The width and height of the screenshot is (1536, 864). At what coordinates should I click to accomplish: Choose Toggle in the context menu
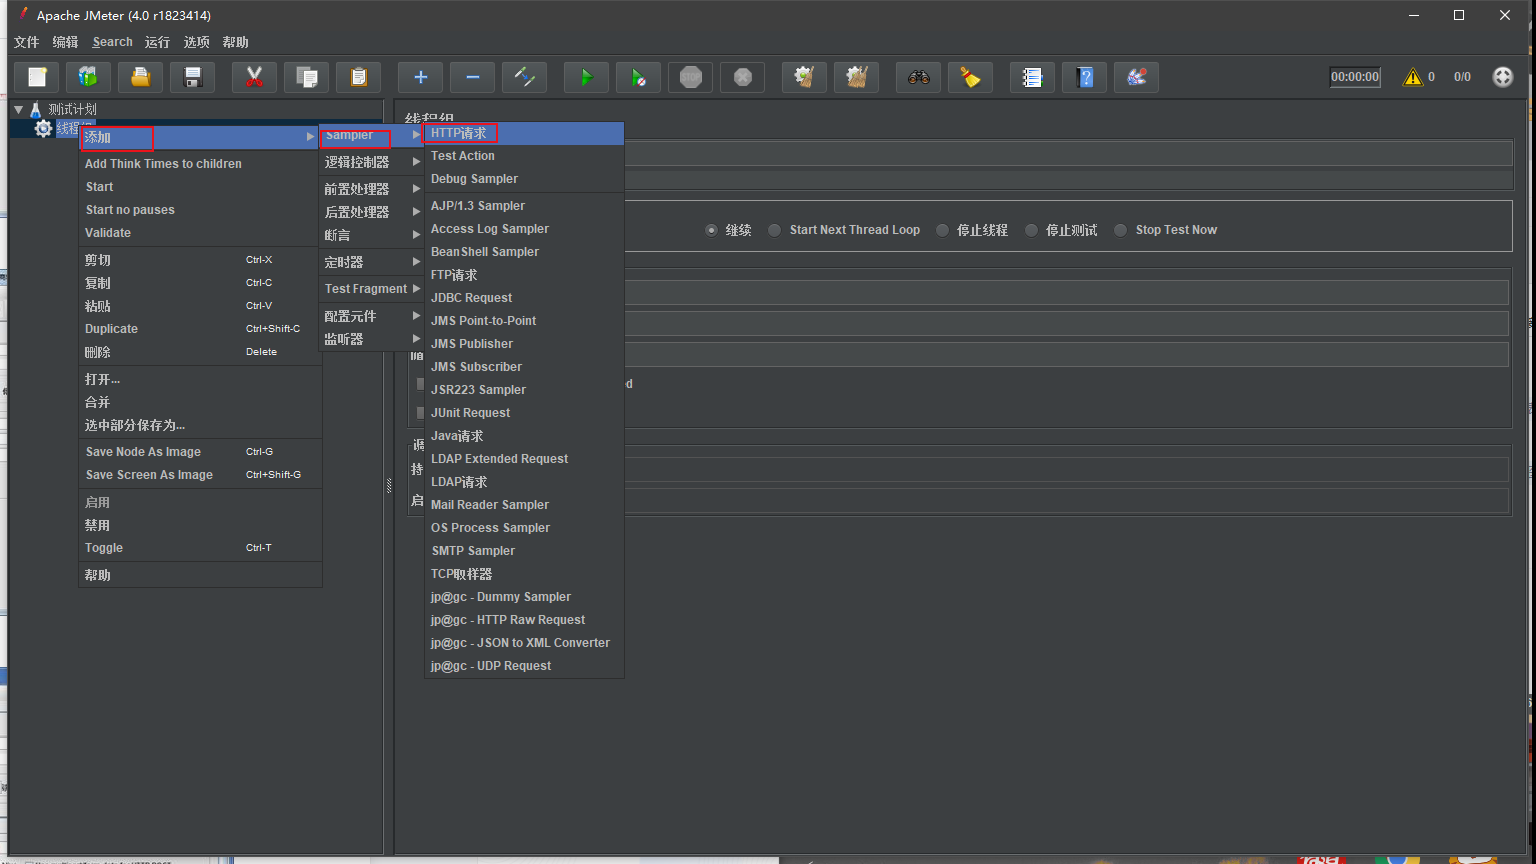200,548
